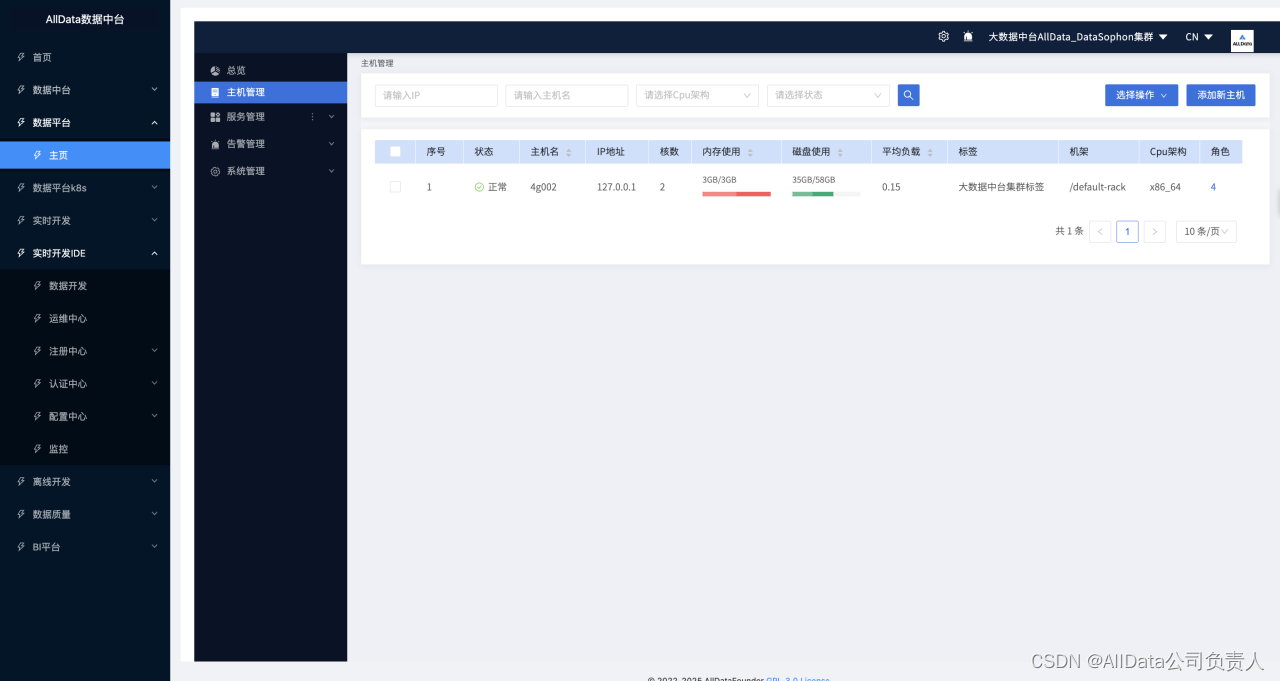The height and width of the screenshot is (681, 1280).
Task: Click the lightning icon beside 首页
Action: point(21,57)
